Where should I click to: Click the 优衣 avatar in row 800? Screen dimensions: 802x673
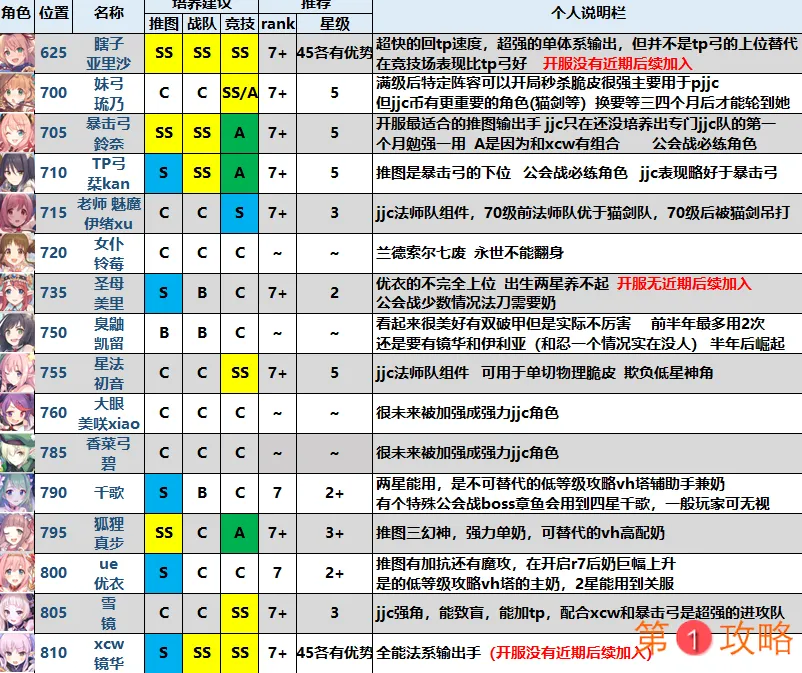(x=17, y=573)
